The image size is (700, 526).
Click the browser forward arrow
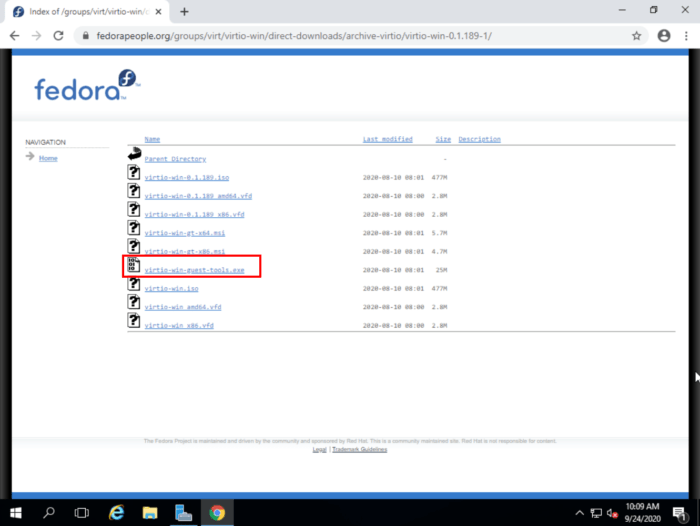tap(36, 36)
